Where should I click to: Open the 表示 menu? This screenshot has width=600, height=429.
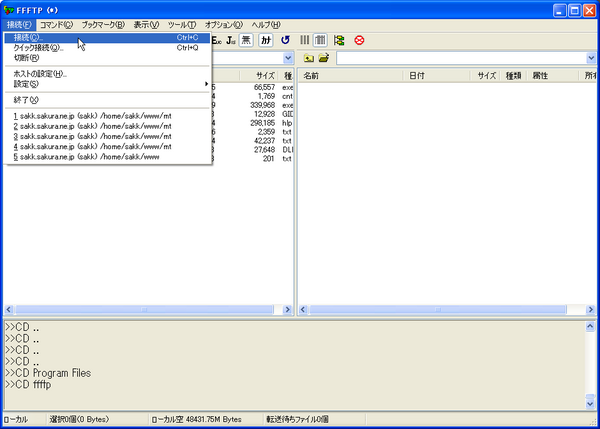[146, 25]
